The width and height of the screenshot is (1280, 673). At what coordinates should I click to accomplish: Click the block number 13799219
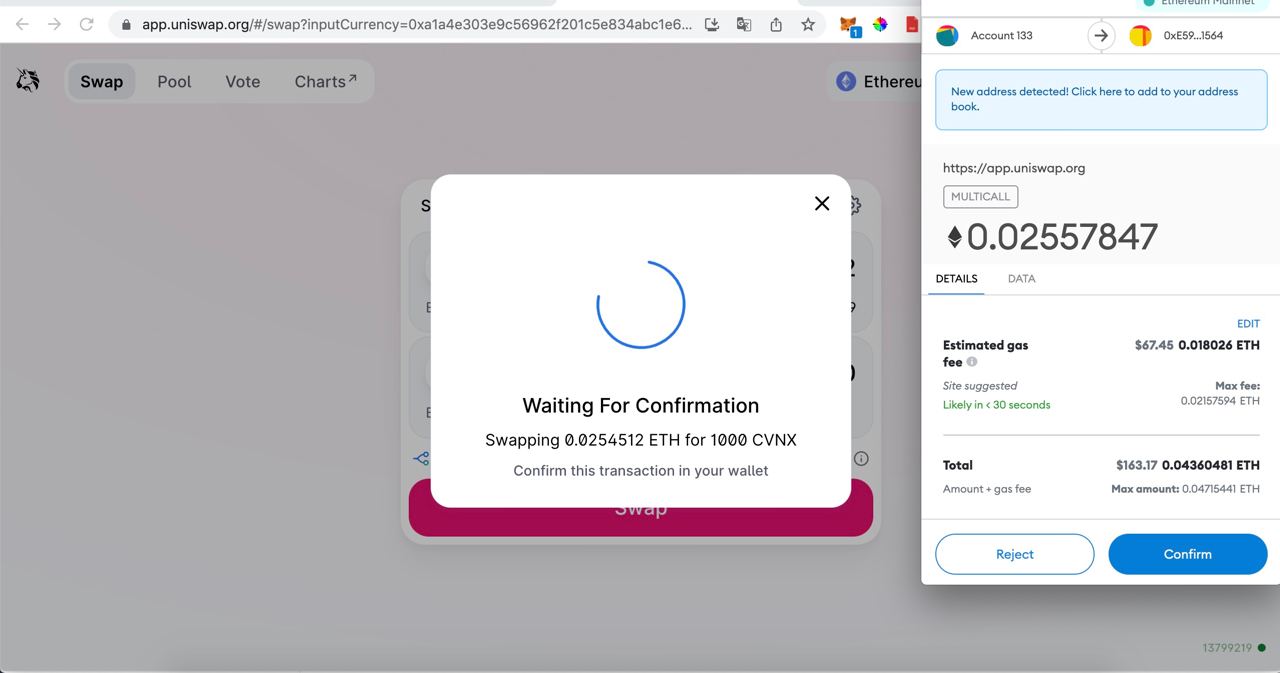1227,648
